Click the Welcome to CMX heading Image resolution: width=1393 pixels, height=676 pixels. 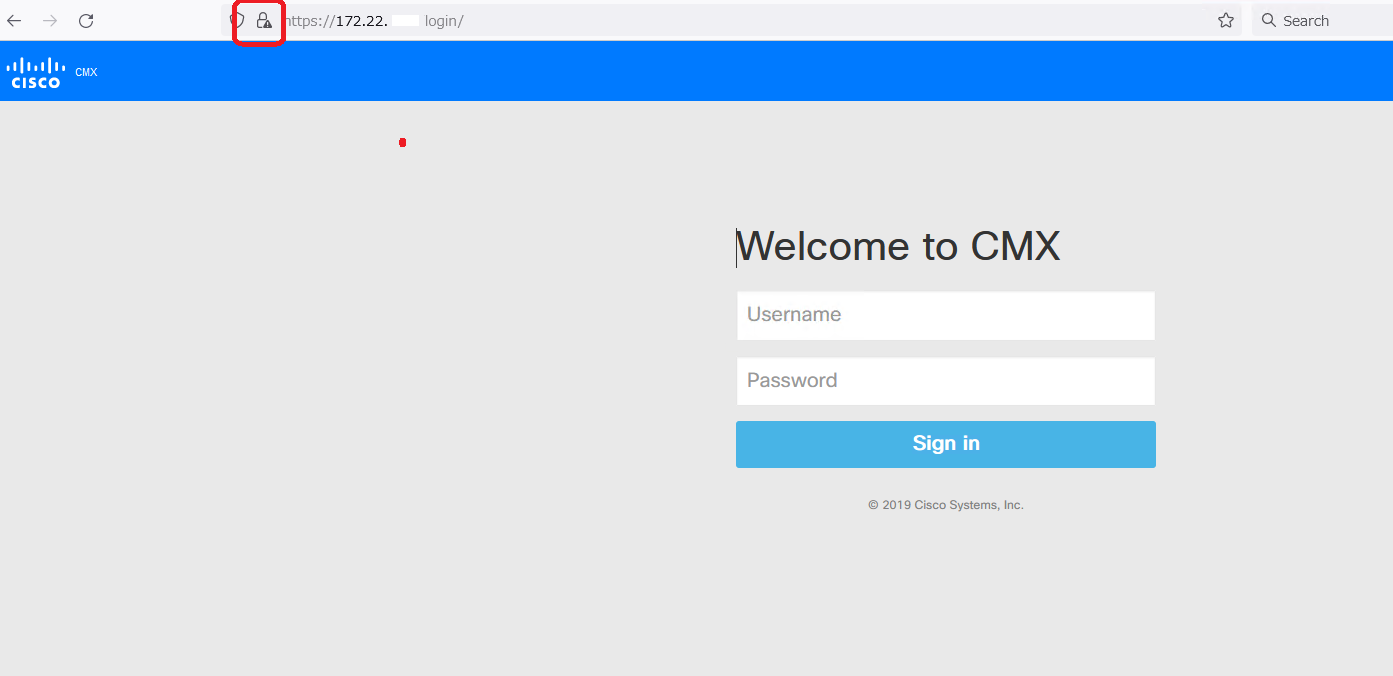pos(898,246)
